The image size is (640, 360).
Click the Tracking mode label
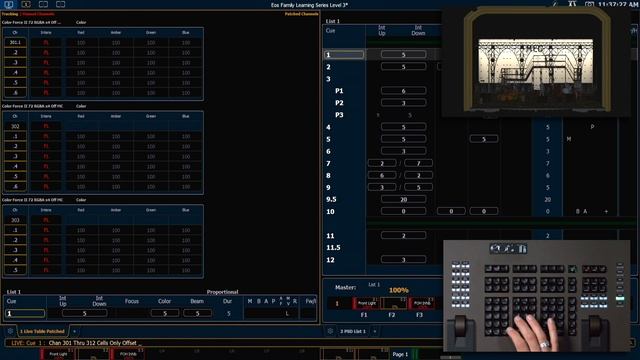click(x=10, y=14)
